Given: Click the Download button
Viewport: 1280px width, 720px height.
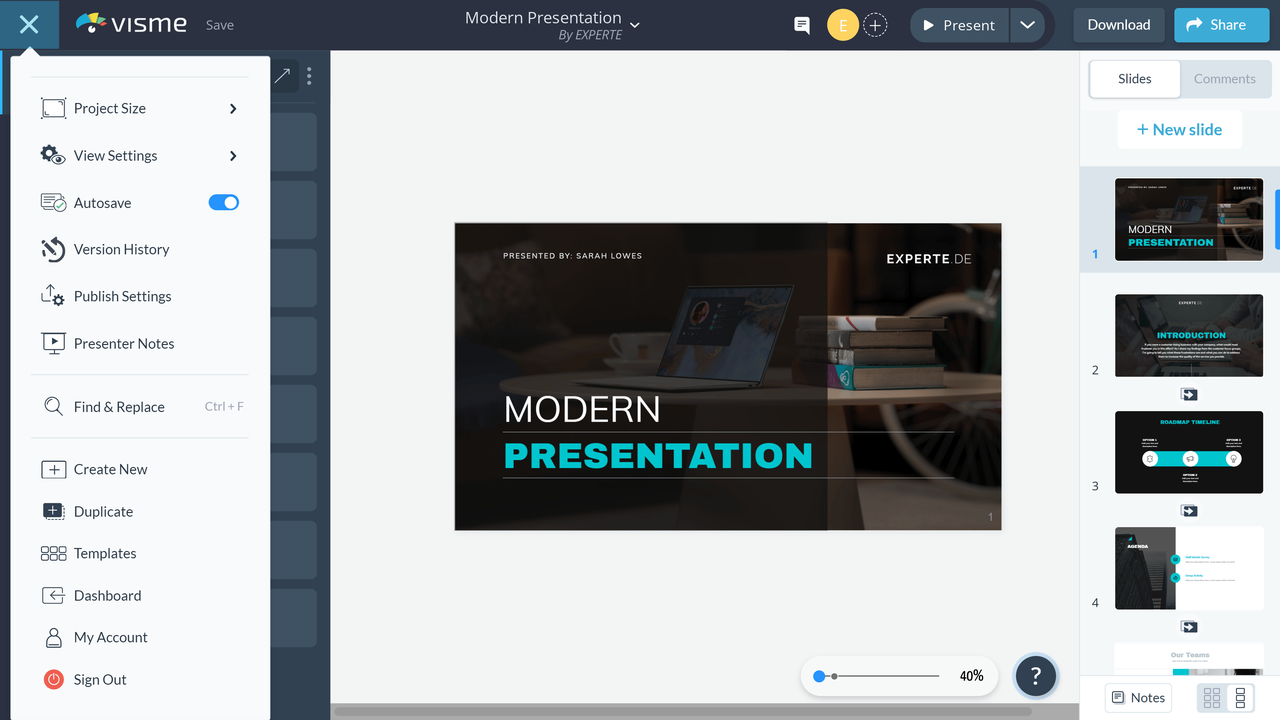Looking at the screenshot, I should 1118,24.
